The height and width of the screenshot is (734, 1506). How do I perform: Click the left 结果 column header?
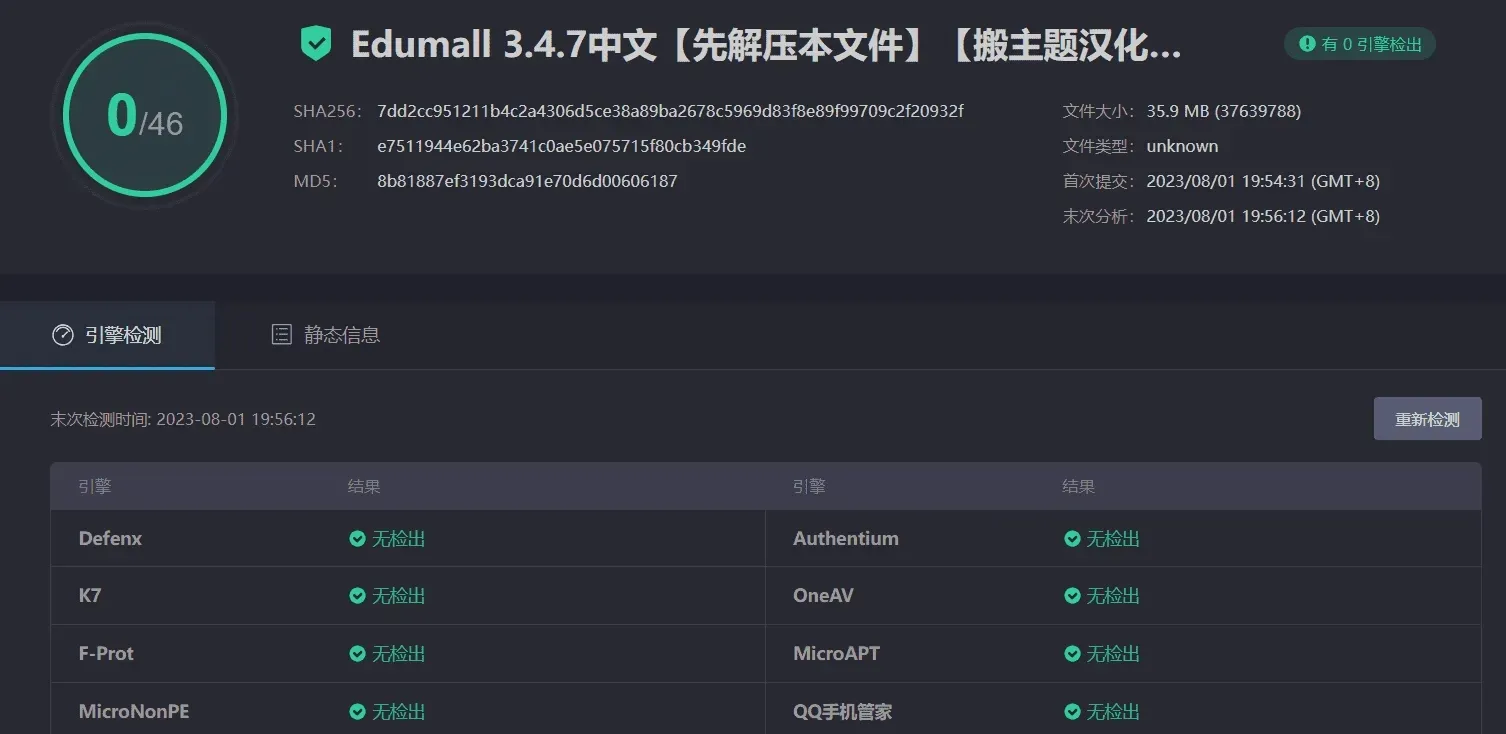coord(364,487)
